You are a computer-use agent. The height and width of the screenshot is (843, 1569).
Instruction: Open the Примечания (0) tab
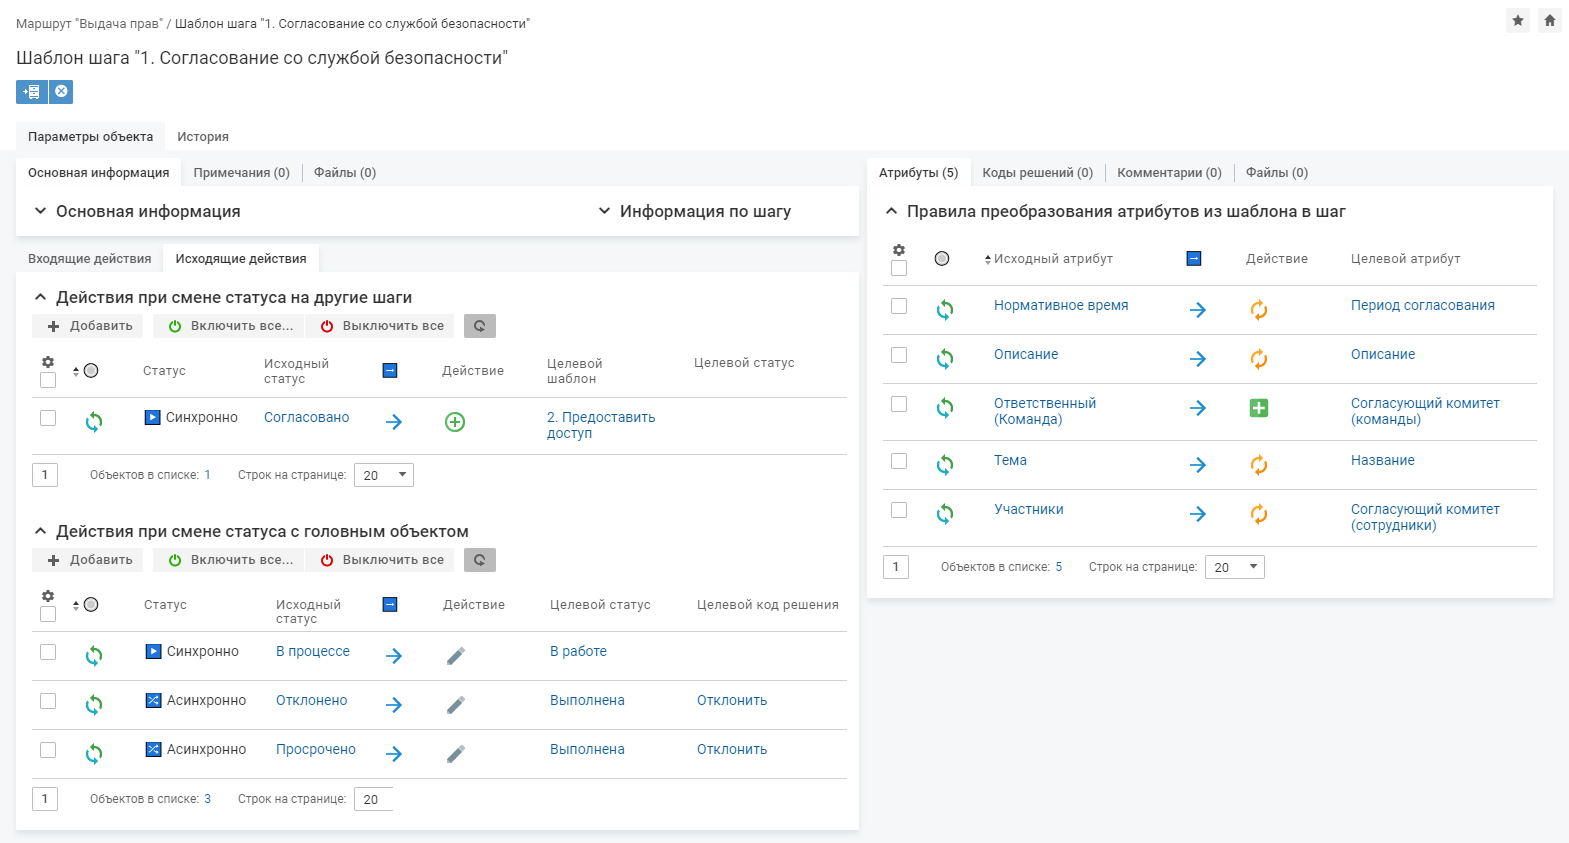click(242, 173)
